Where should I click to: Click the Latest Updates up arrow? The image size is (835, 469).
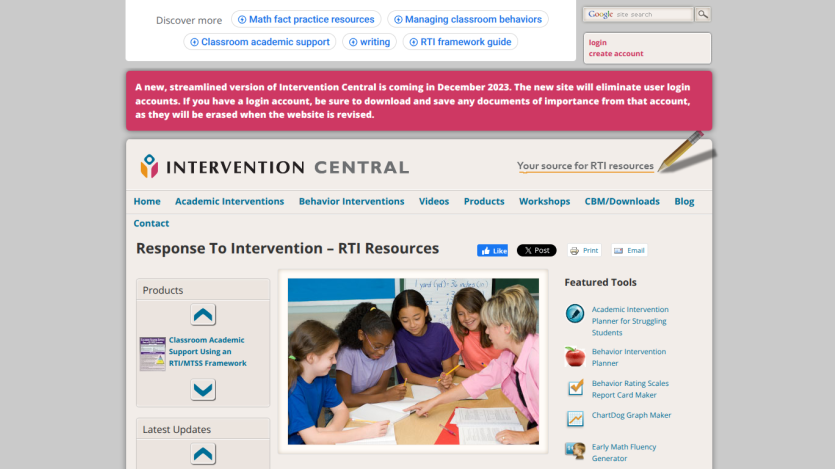pyautogui.click(x=203, y=454)
